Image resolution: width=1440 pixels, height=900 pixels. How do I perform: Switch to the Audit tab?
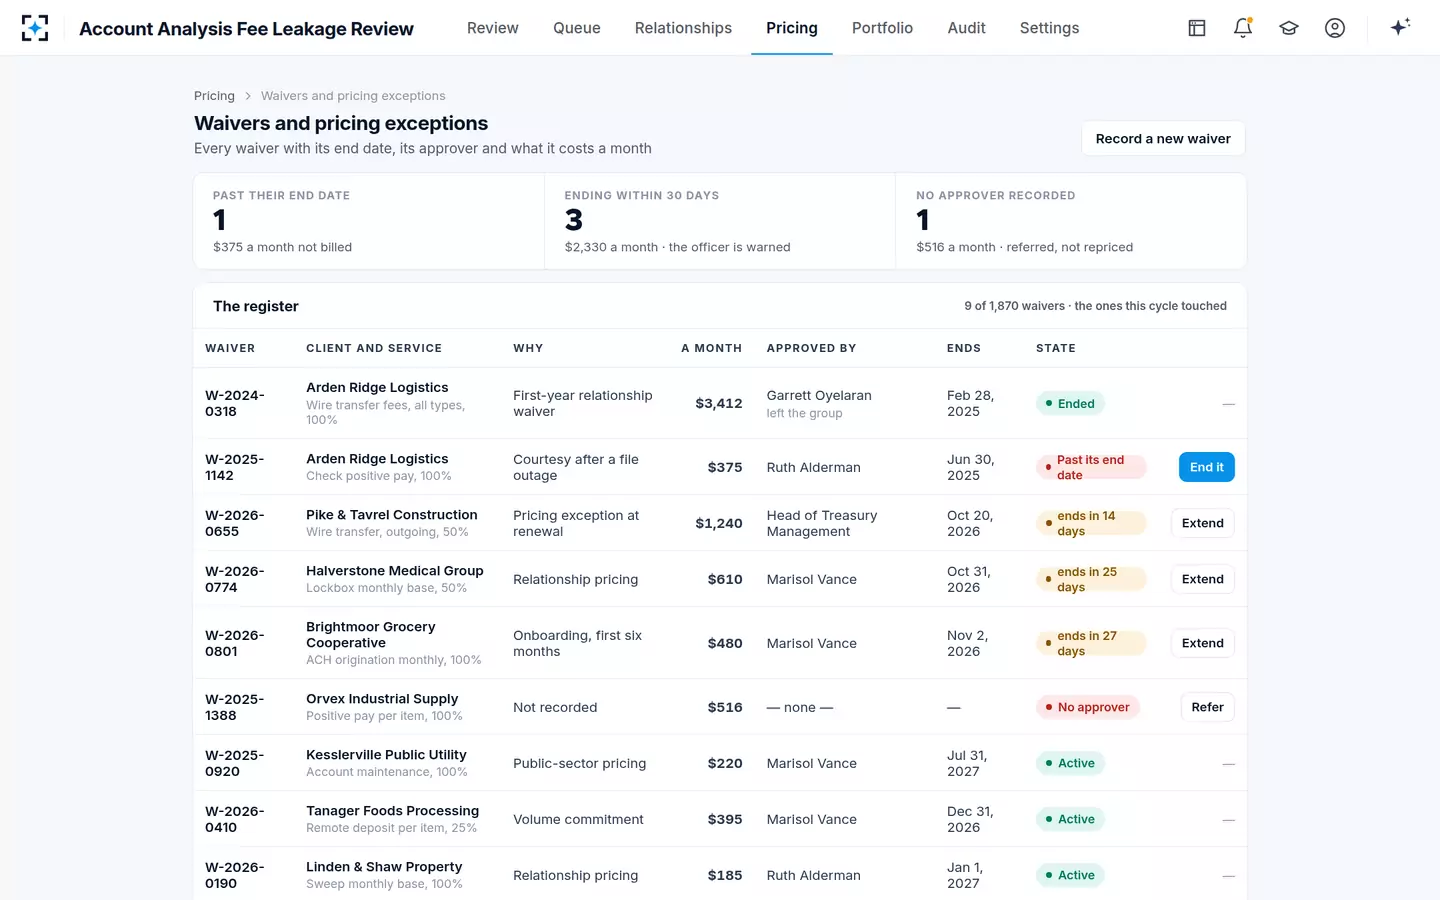[966, 28]
